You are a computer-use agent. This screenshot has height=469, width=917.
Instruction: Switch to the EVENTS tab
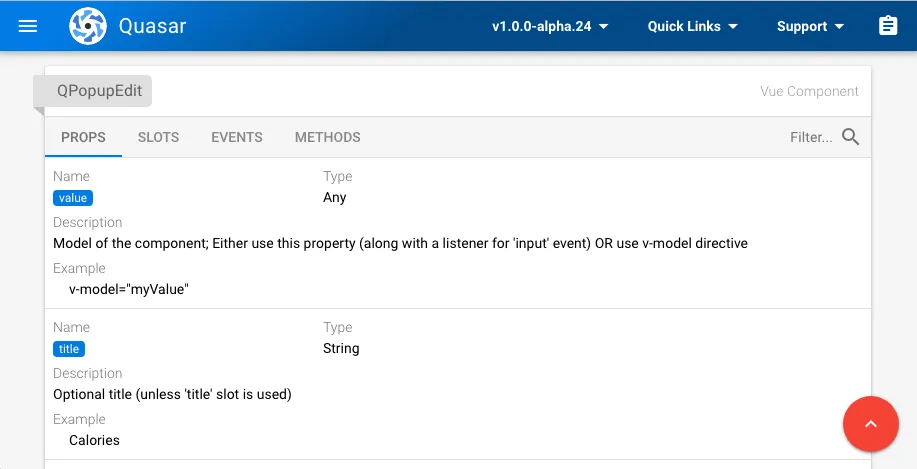[x=237, y=137]
